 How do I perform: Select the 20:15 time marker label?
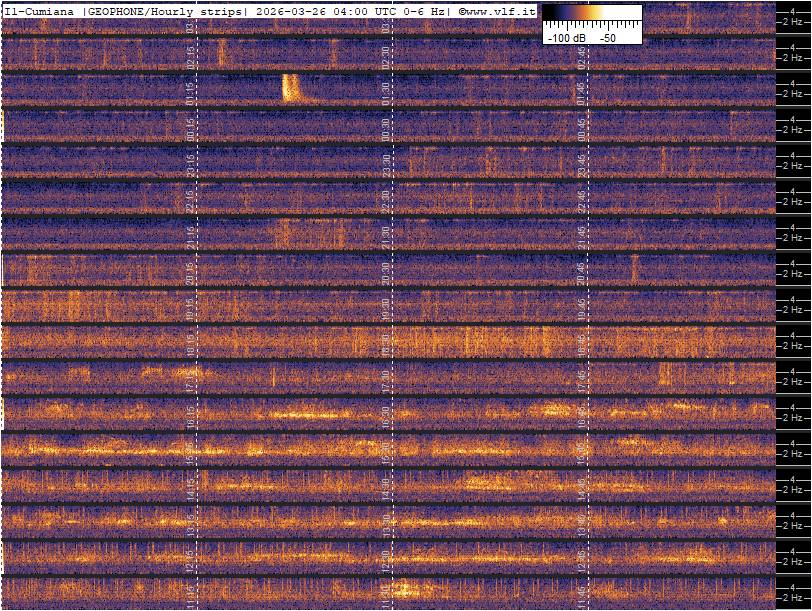[190, 272]
